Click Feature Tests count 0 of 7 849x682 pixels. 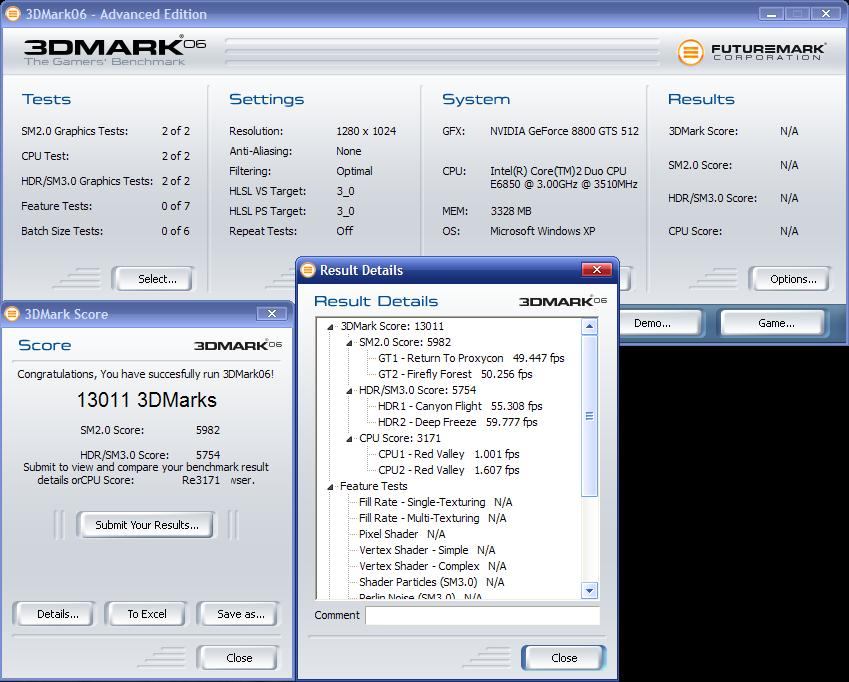175,206
